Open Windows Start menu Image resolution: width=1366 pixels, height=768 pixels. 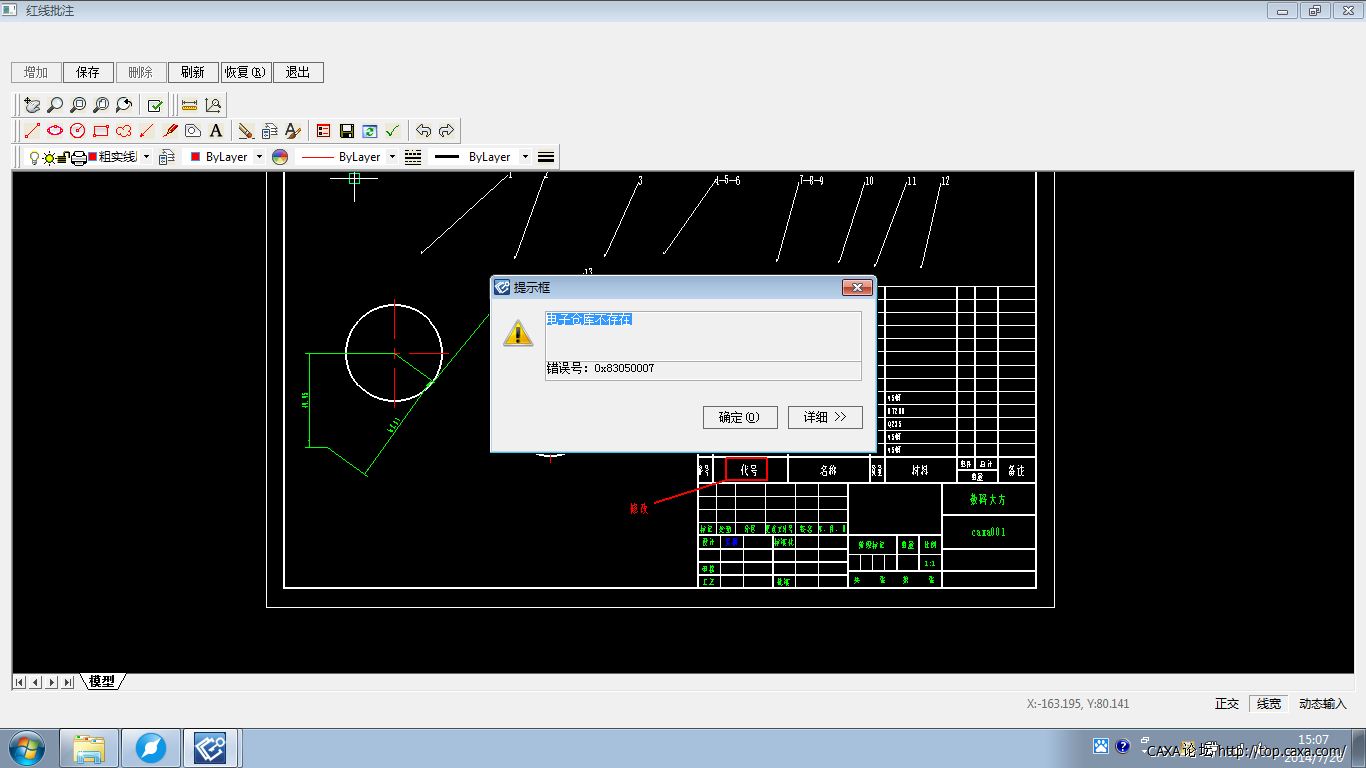point(27,748)
